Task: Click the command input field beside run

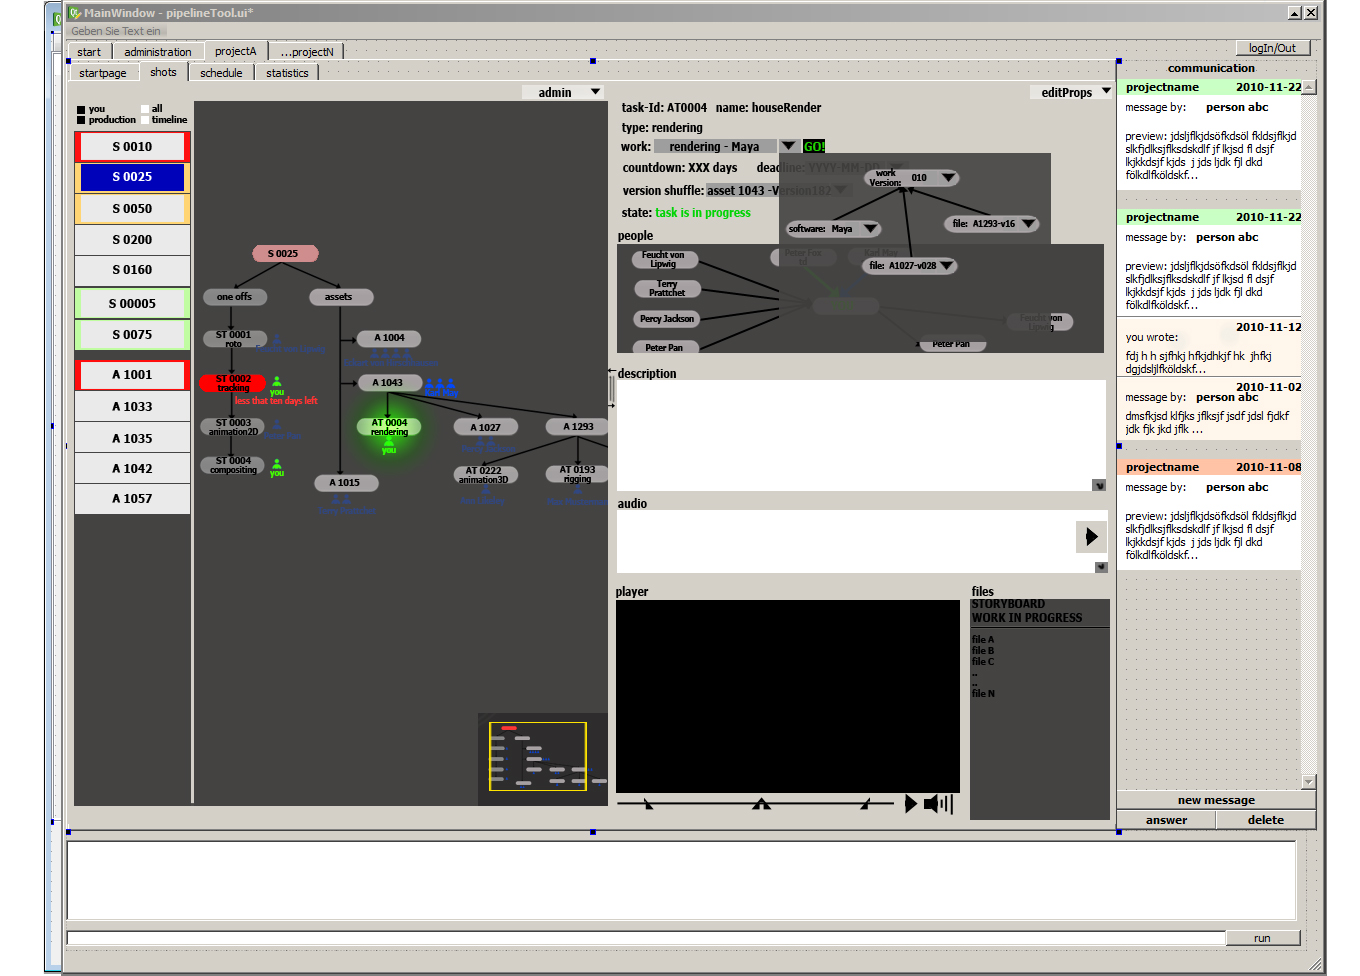Action: click(x=646, y=938)
